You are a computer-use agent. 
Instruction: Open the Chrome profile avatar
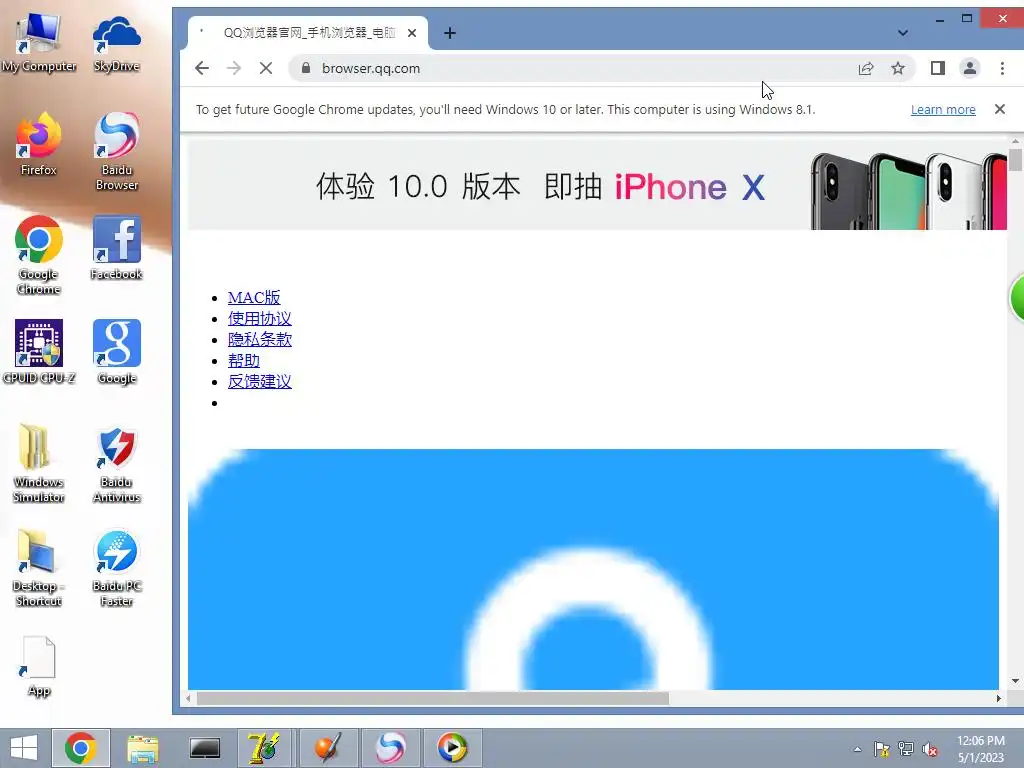point(970,68)
